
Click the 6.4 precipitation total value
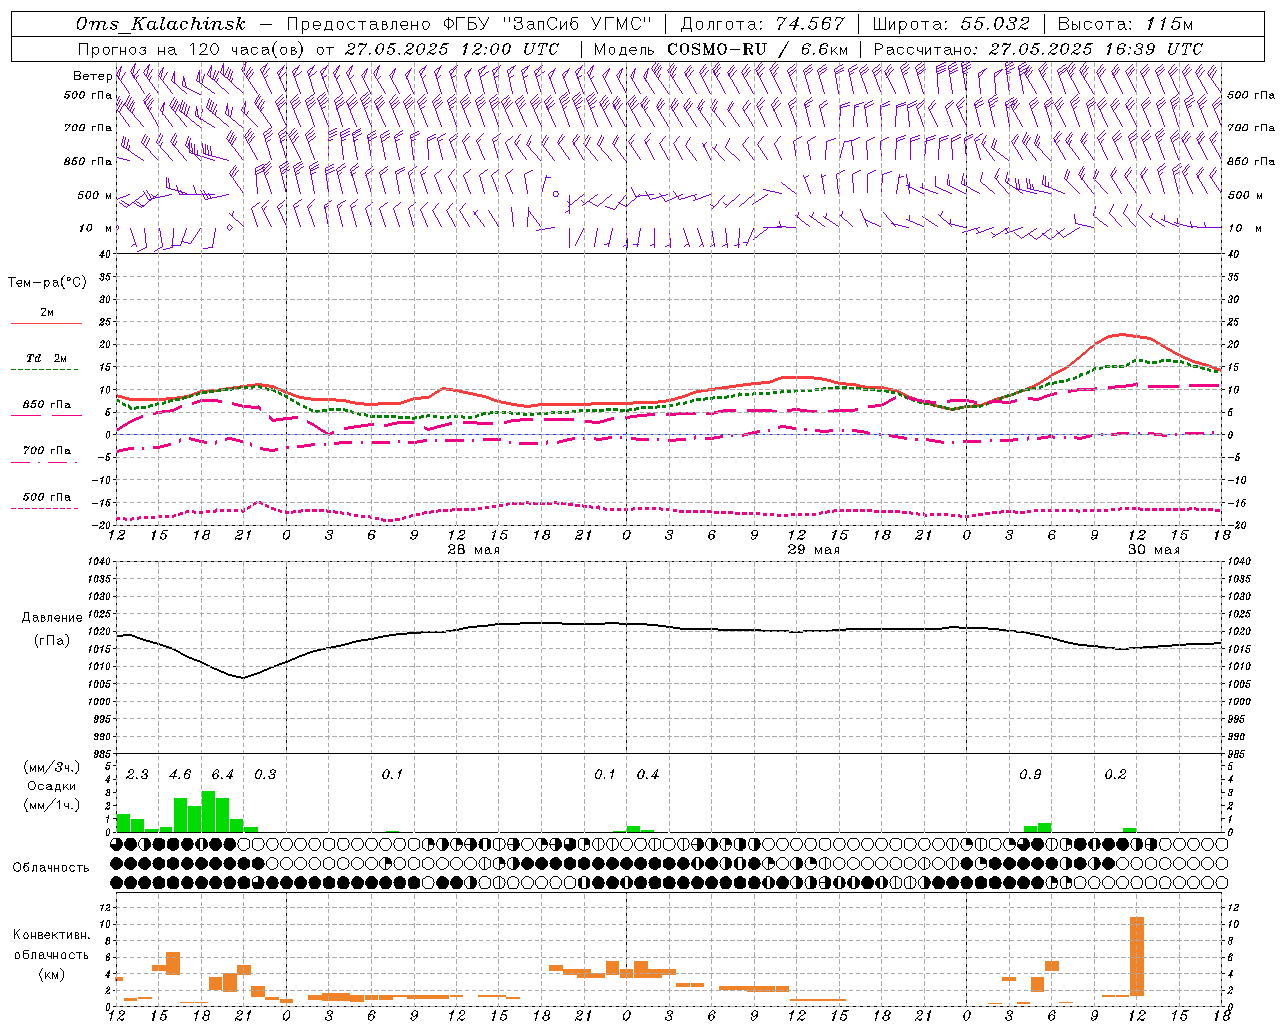222,775
